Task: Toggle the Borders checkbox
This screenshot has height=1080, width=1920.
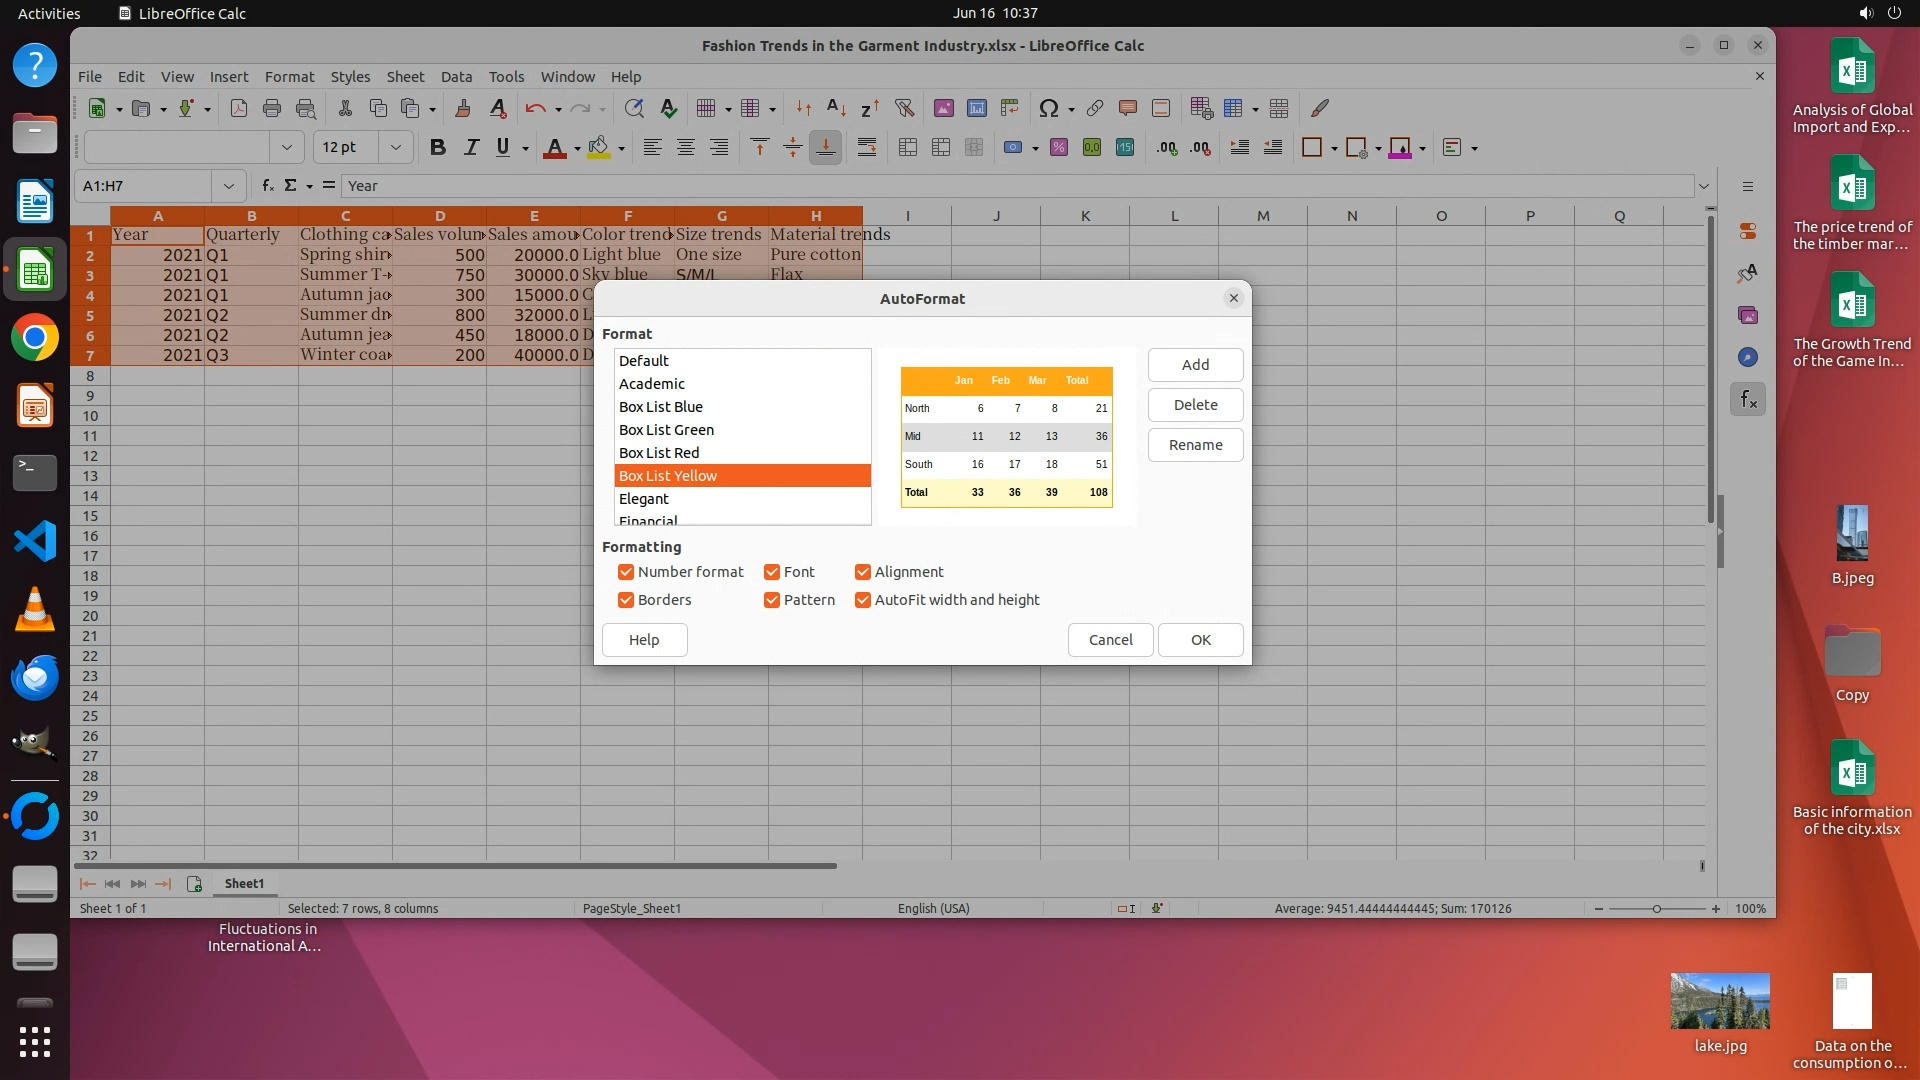Action: 626,600
